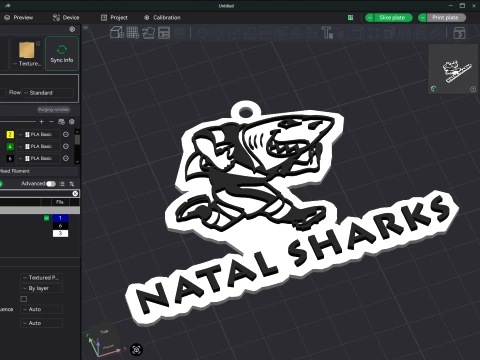480x360 pixels.
Task: Click the green plate grid icon near Slice plate
Action: coord(350,17)
